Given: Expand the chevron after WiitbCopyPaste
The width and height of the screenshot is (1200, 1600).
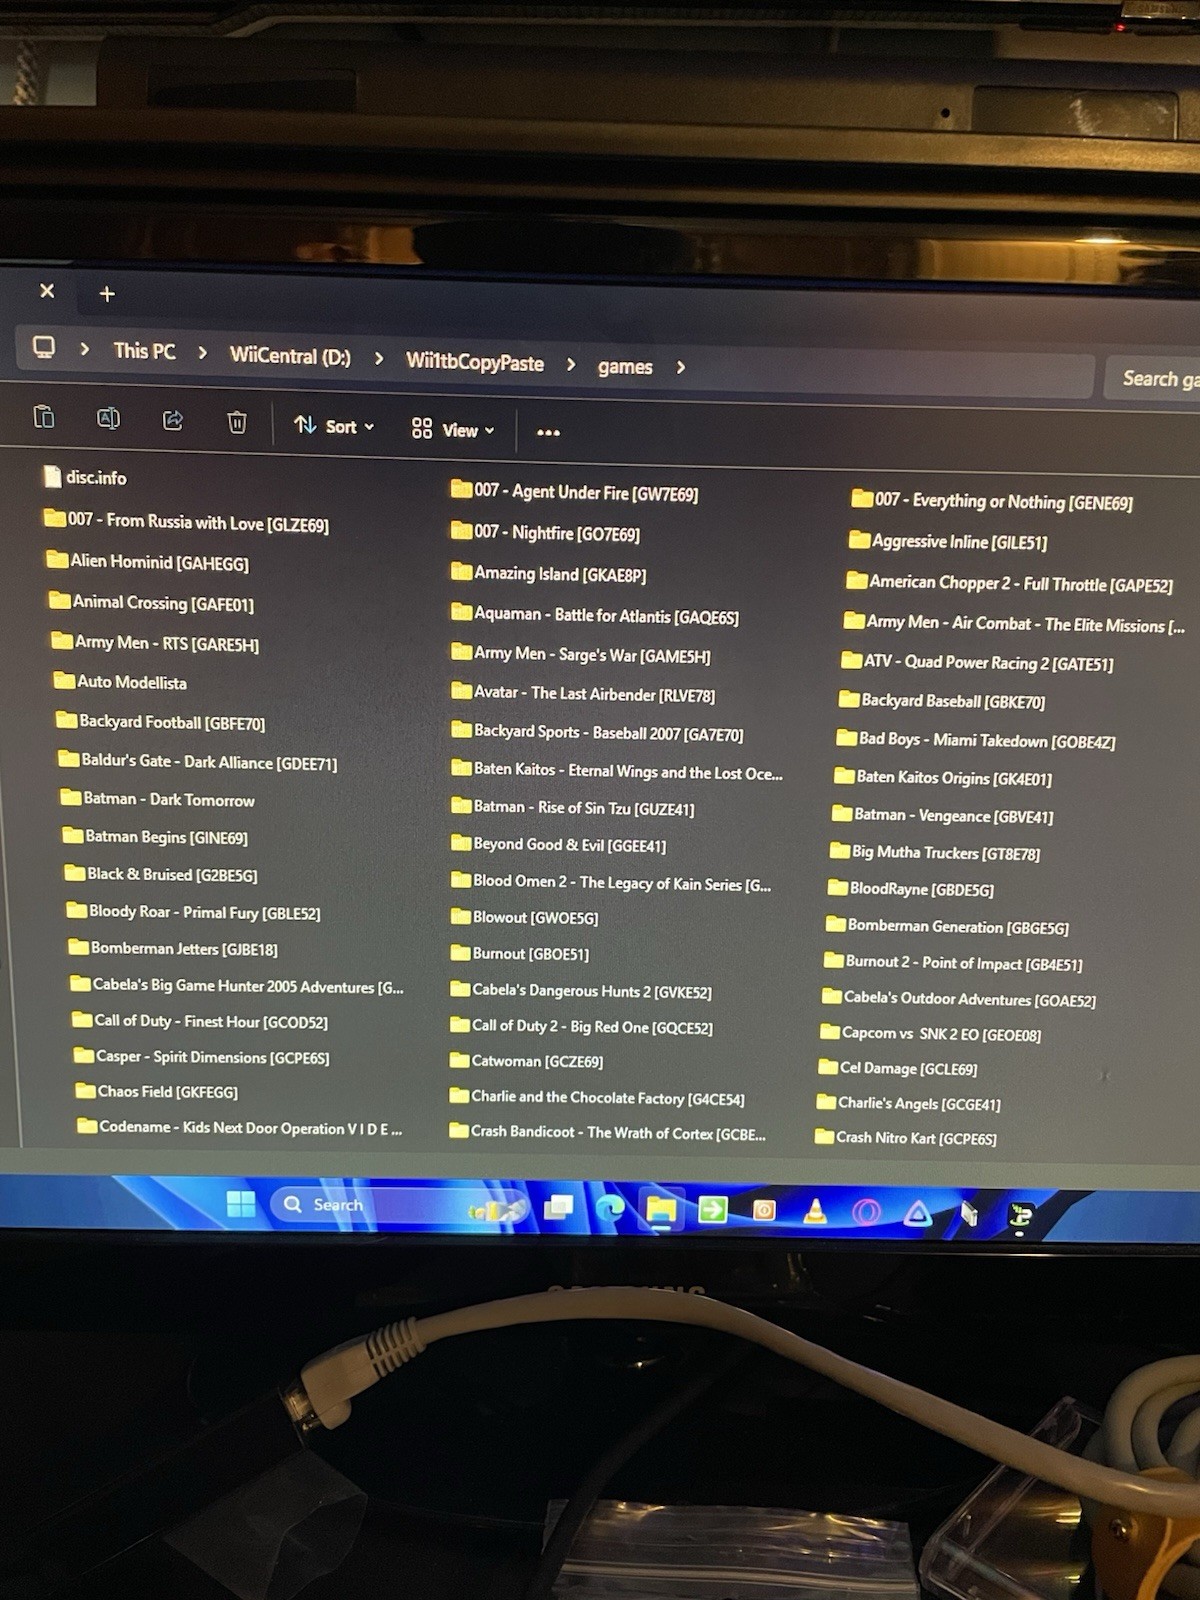Looking at the screenshot, I should pos(571,365).
